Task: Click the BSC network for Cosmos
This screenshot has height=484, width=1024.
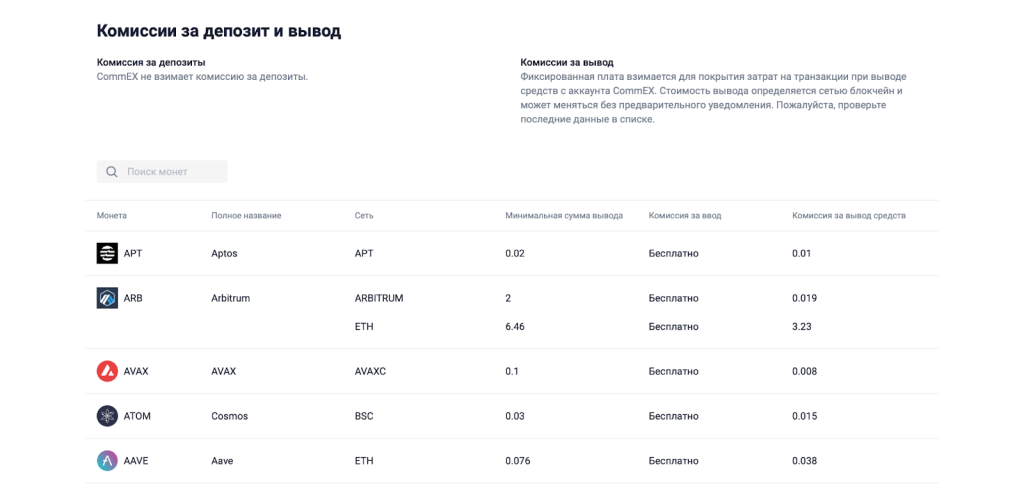Action: [x=364, y=416]
